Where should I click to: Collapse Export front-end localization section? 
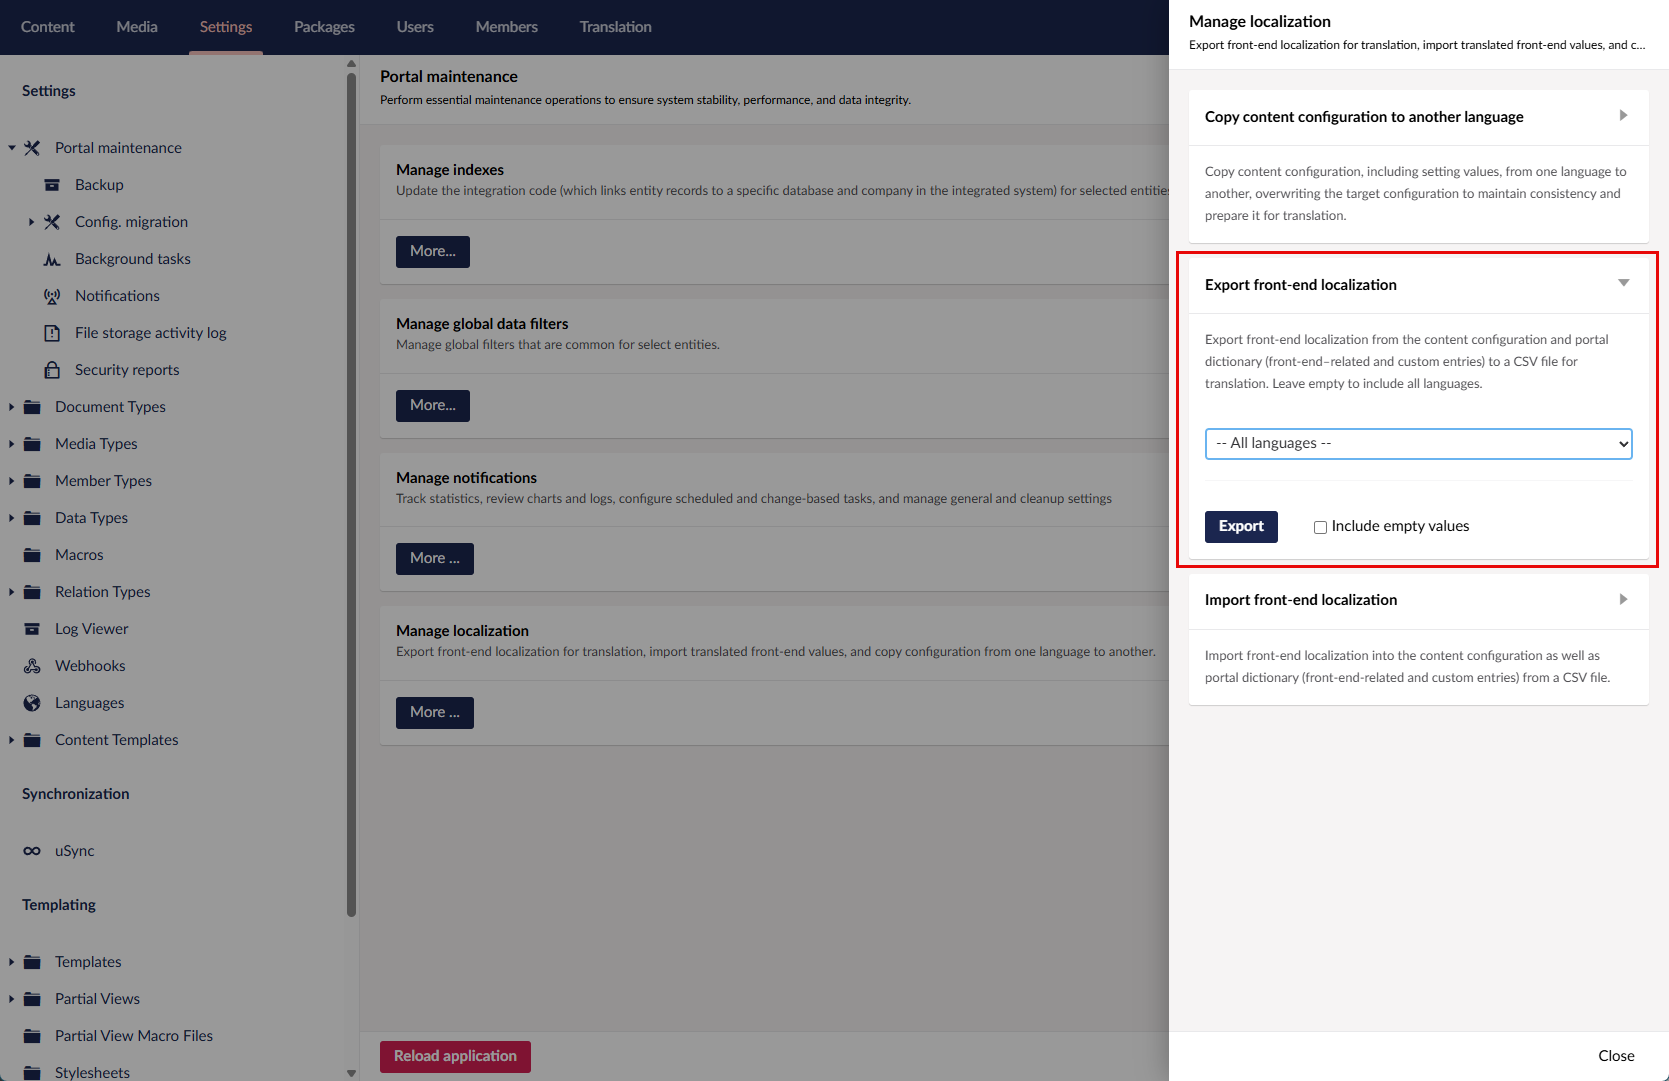1622,284
